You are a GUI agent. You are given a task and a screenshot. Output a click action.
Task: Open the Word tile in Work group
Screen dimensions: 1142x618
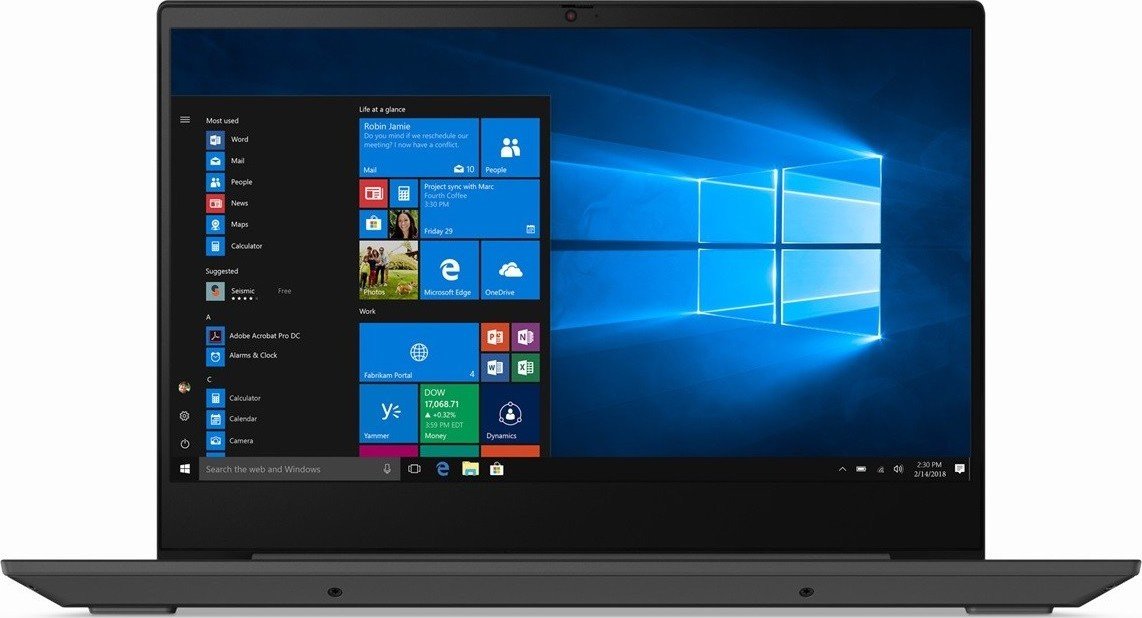495,368
